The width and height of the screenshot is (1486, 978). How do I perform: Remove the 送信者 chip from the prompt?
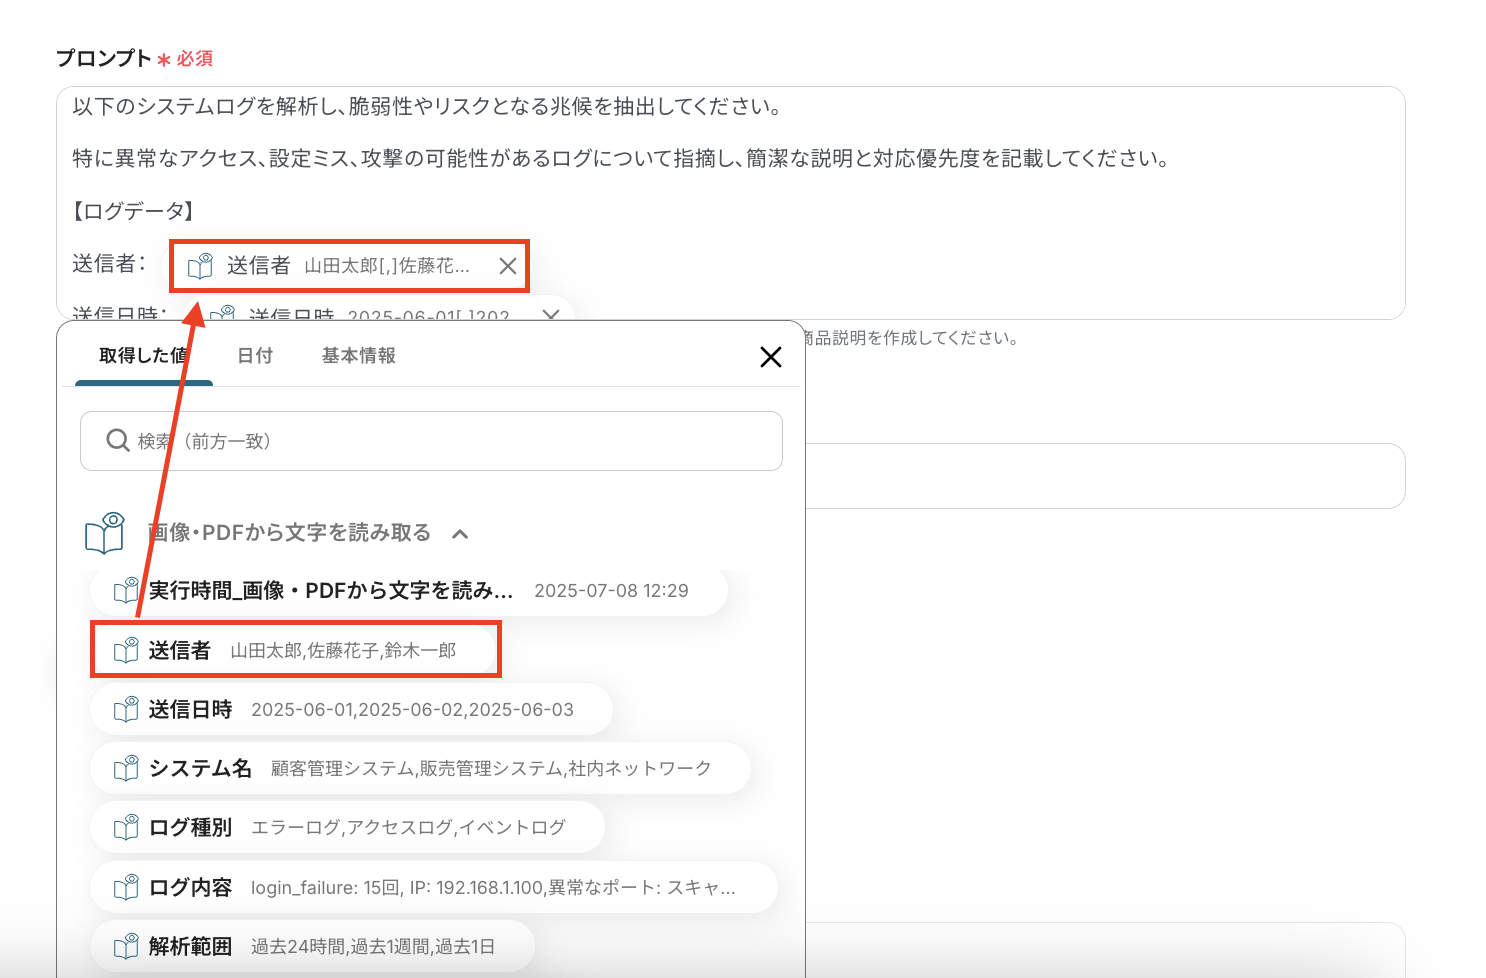click(x=508, y=266)
